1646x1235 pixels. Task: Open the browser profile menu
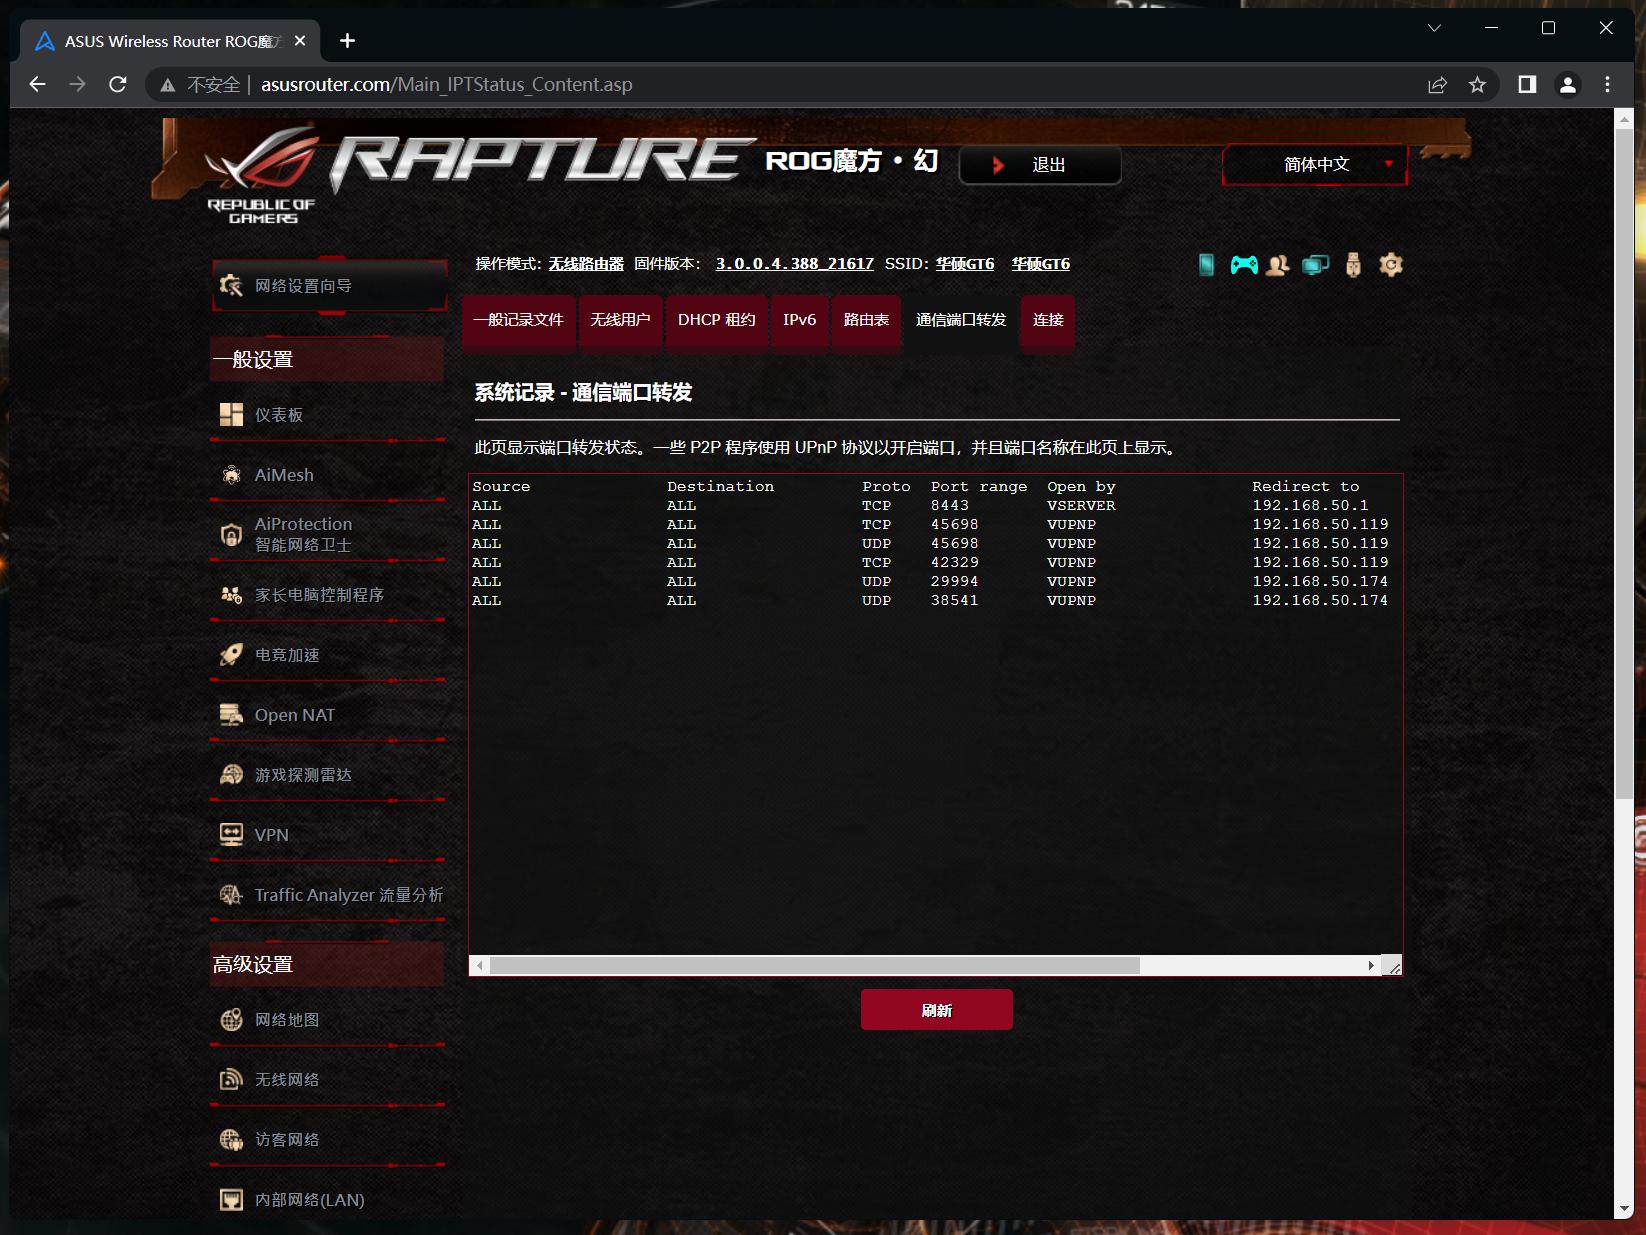(1568, 85)
